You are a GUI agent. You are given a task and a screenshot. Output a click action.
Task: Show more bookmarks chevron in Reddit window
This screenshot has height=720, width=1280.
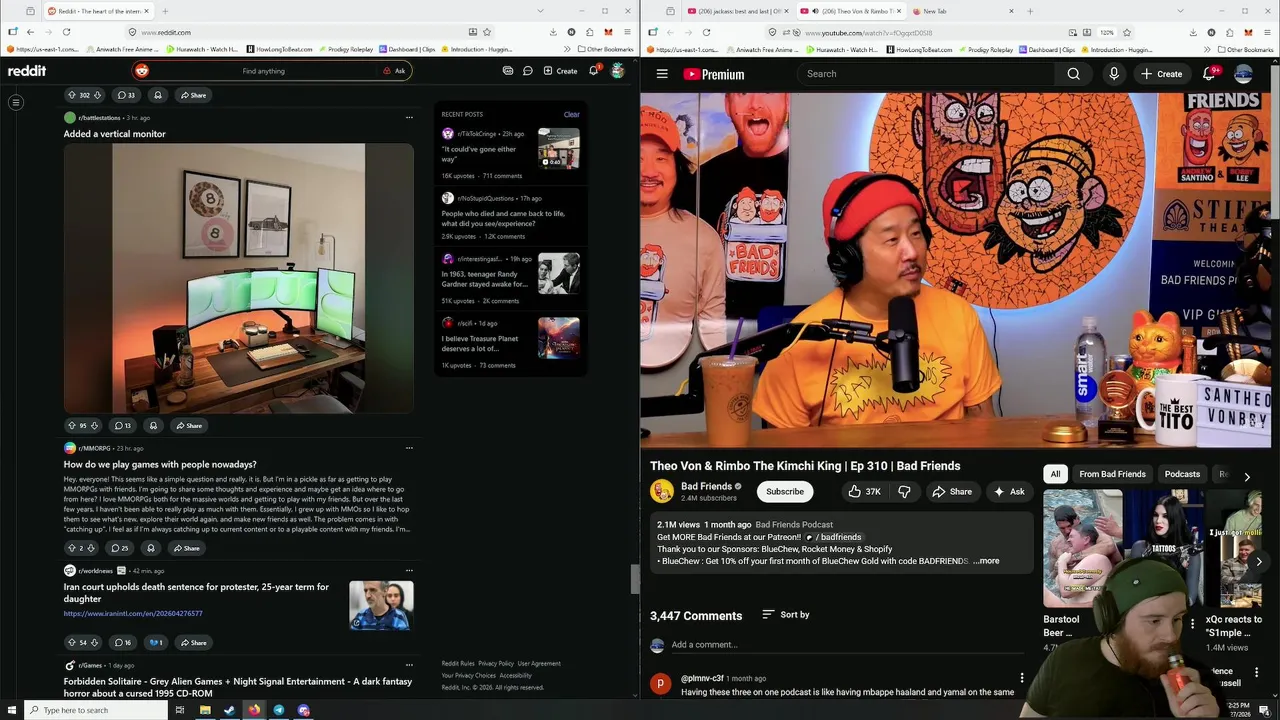(567, 49)
